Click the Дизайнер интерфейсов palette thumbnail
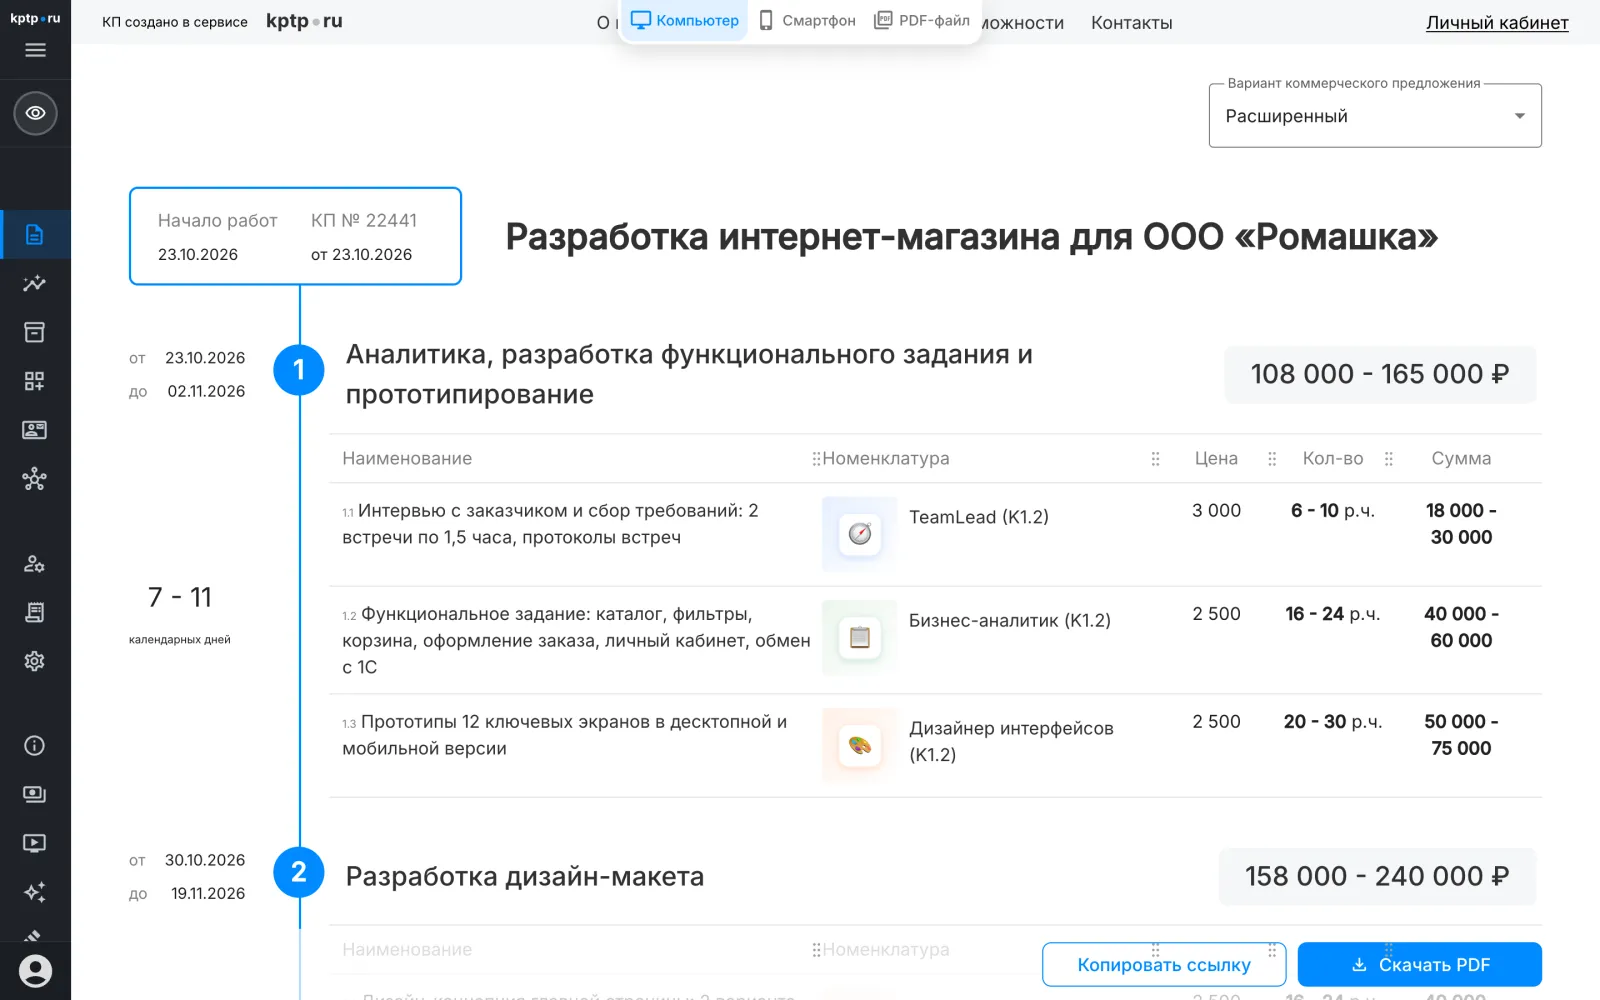This screenshot has width=1600, height=1000. point(860,745)
